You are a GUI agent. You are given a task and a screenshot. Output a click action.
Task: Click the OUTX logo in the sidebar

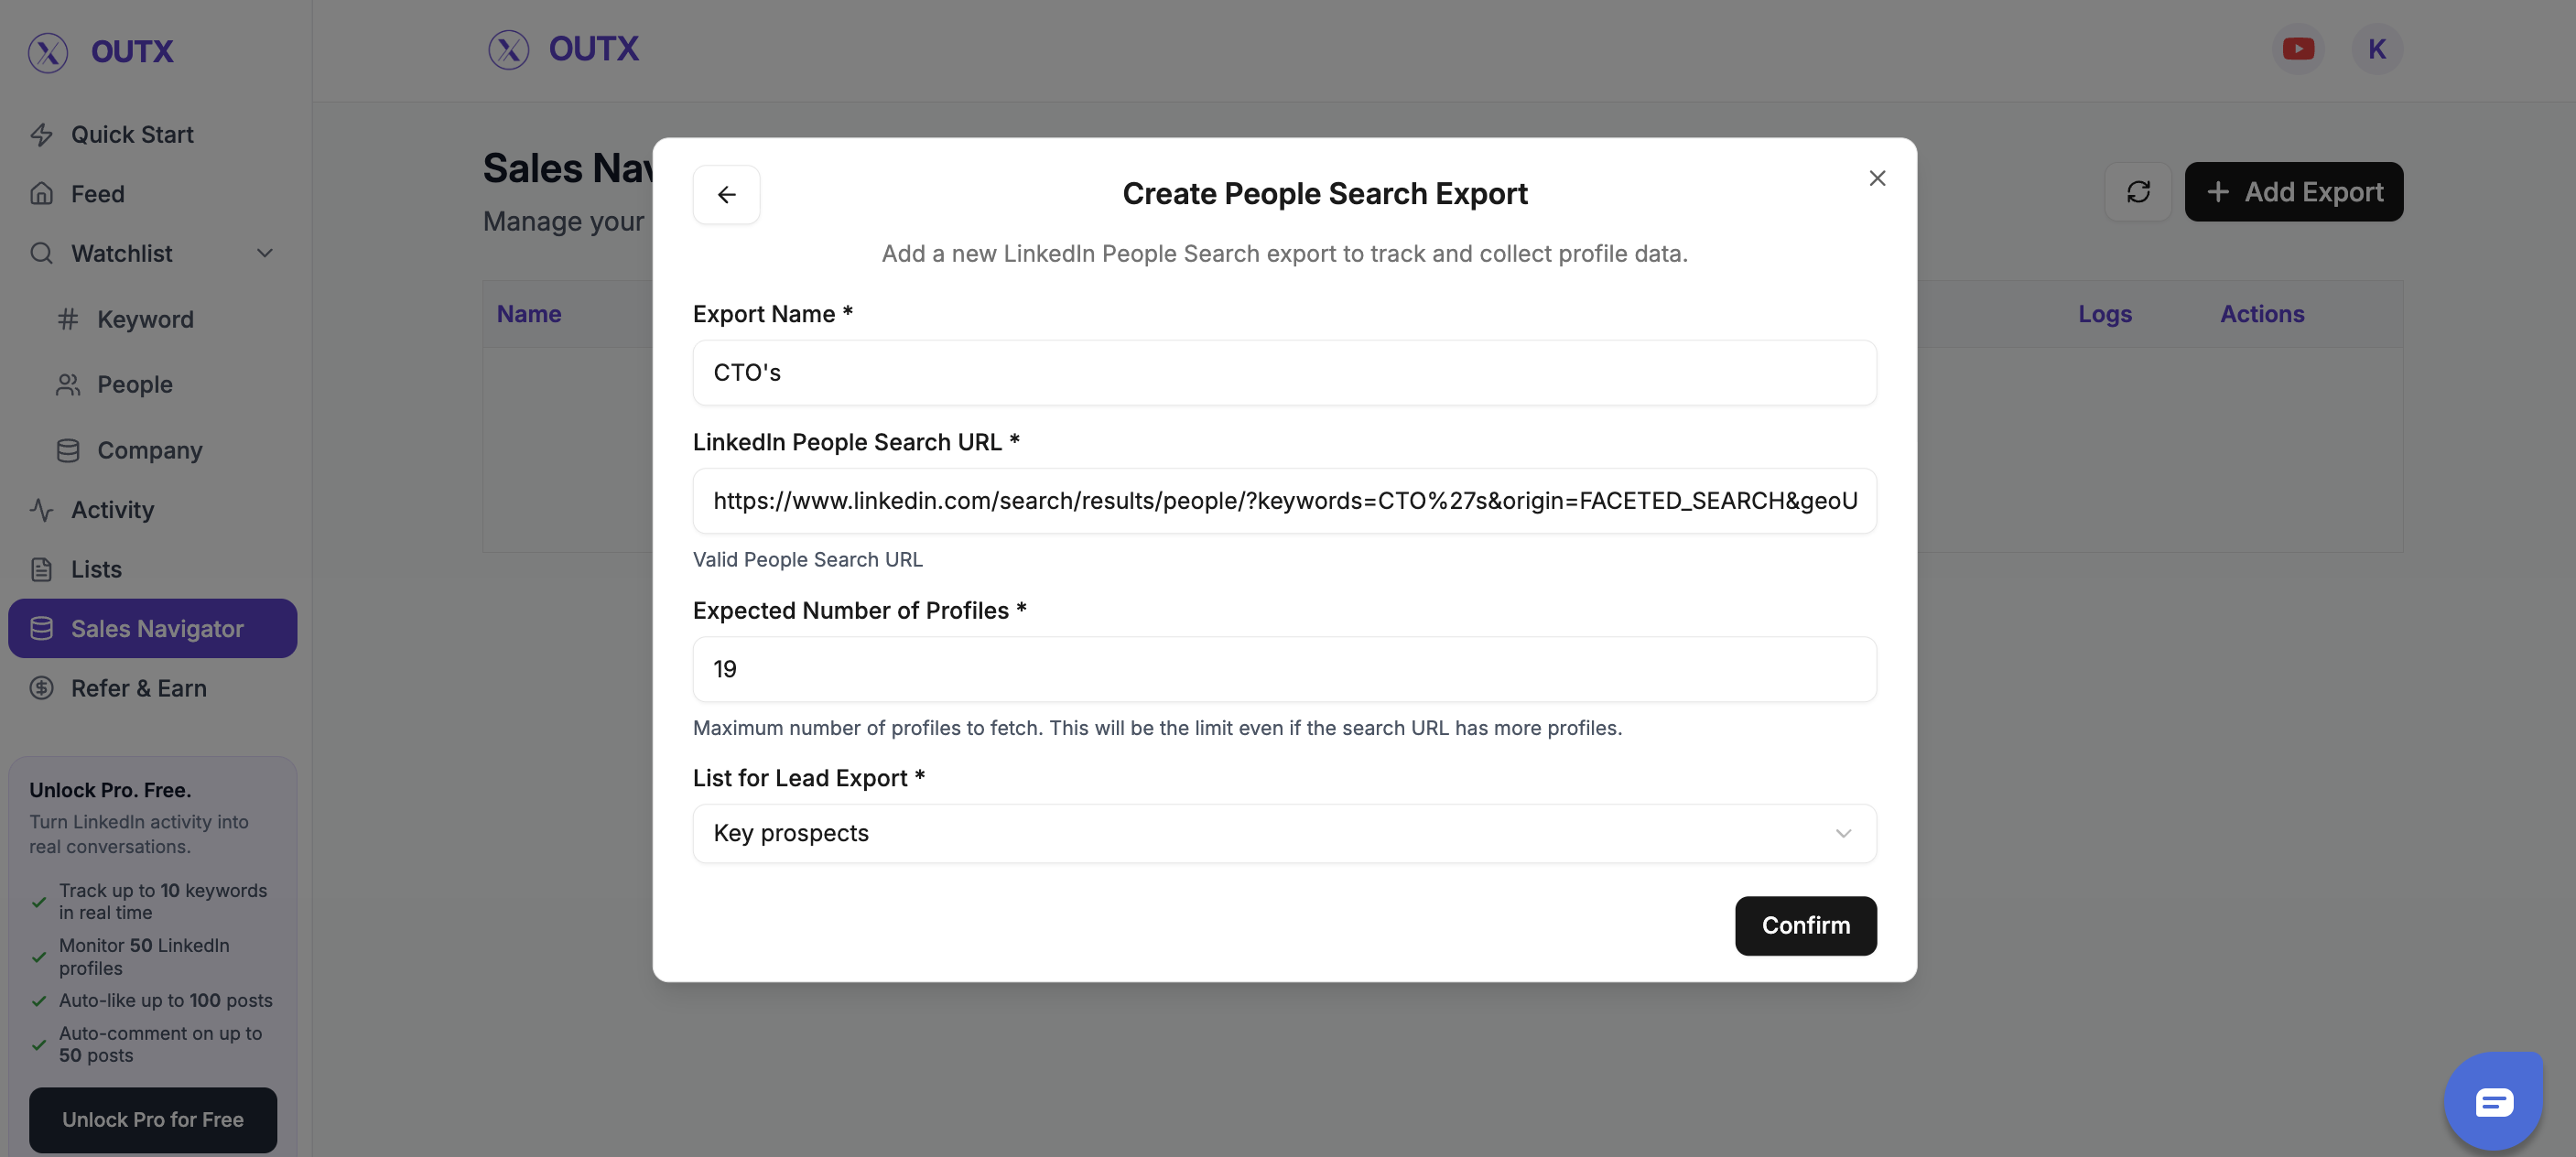(x=101, y=52)
